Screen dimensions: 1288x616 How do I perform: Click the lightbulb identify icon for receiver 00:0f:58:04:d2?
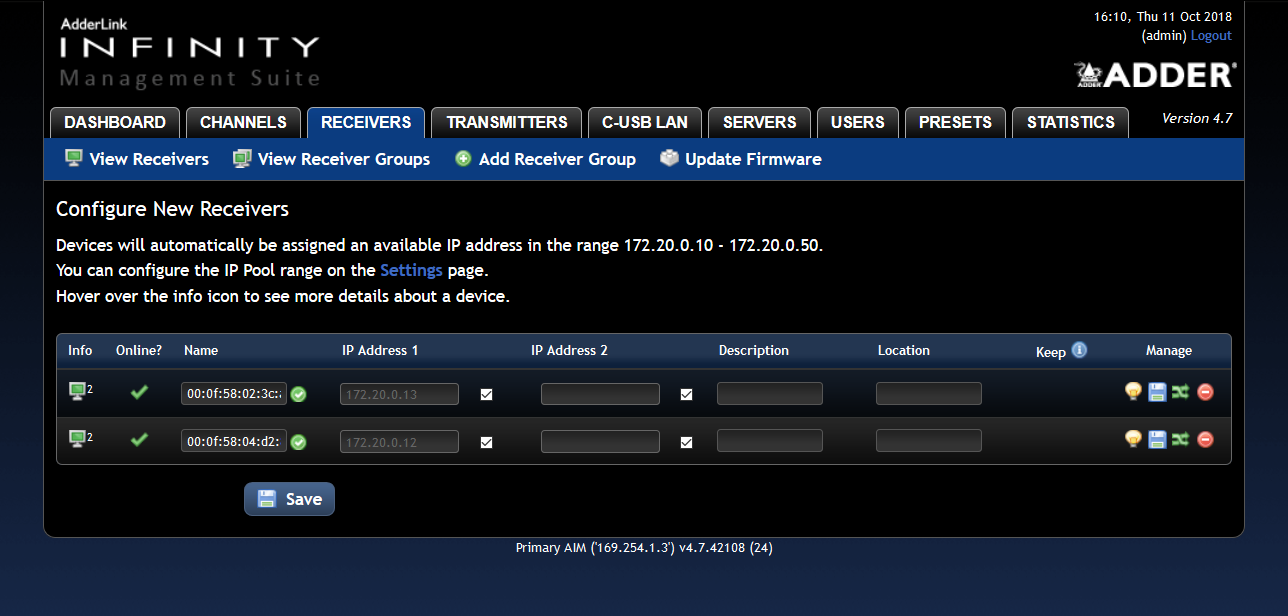point(1133,439)
